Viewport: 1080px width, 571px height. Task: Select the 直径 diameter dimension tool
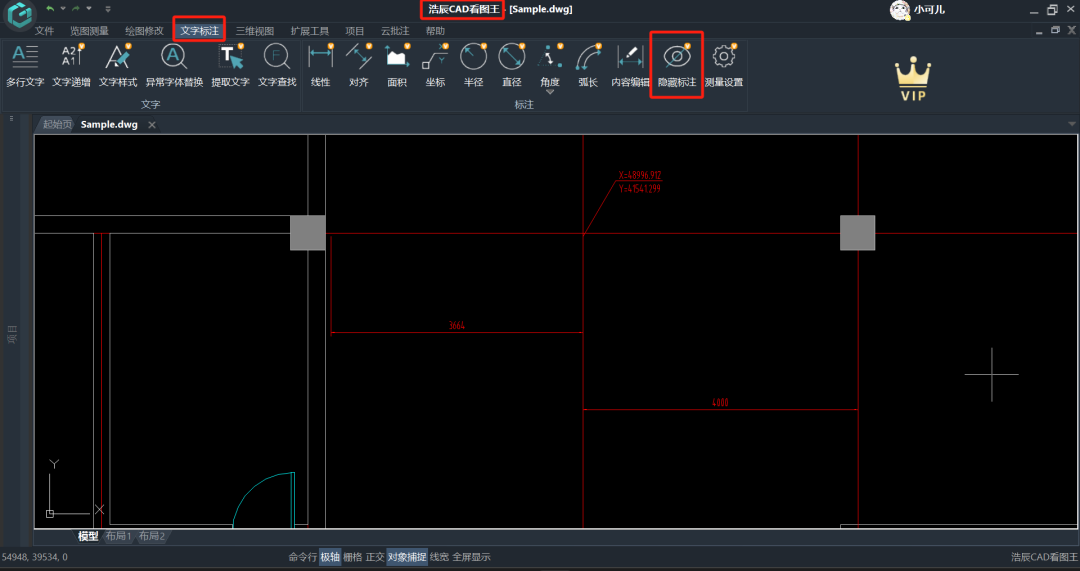(x=512, y=65)
